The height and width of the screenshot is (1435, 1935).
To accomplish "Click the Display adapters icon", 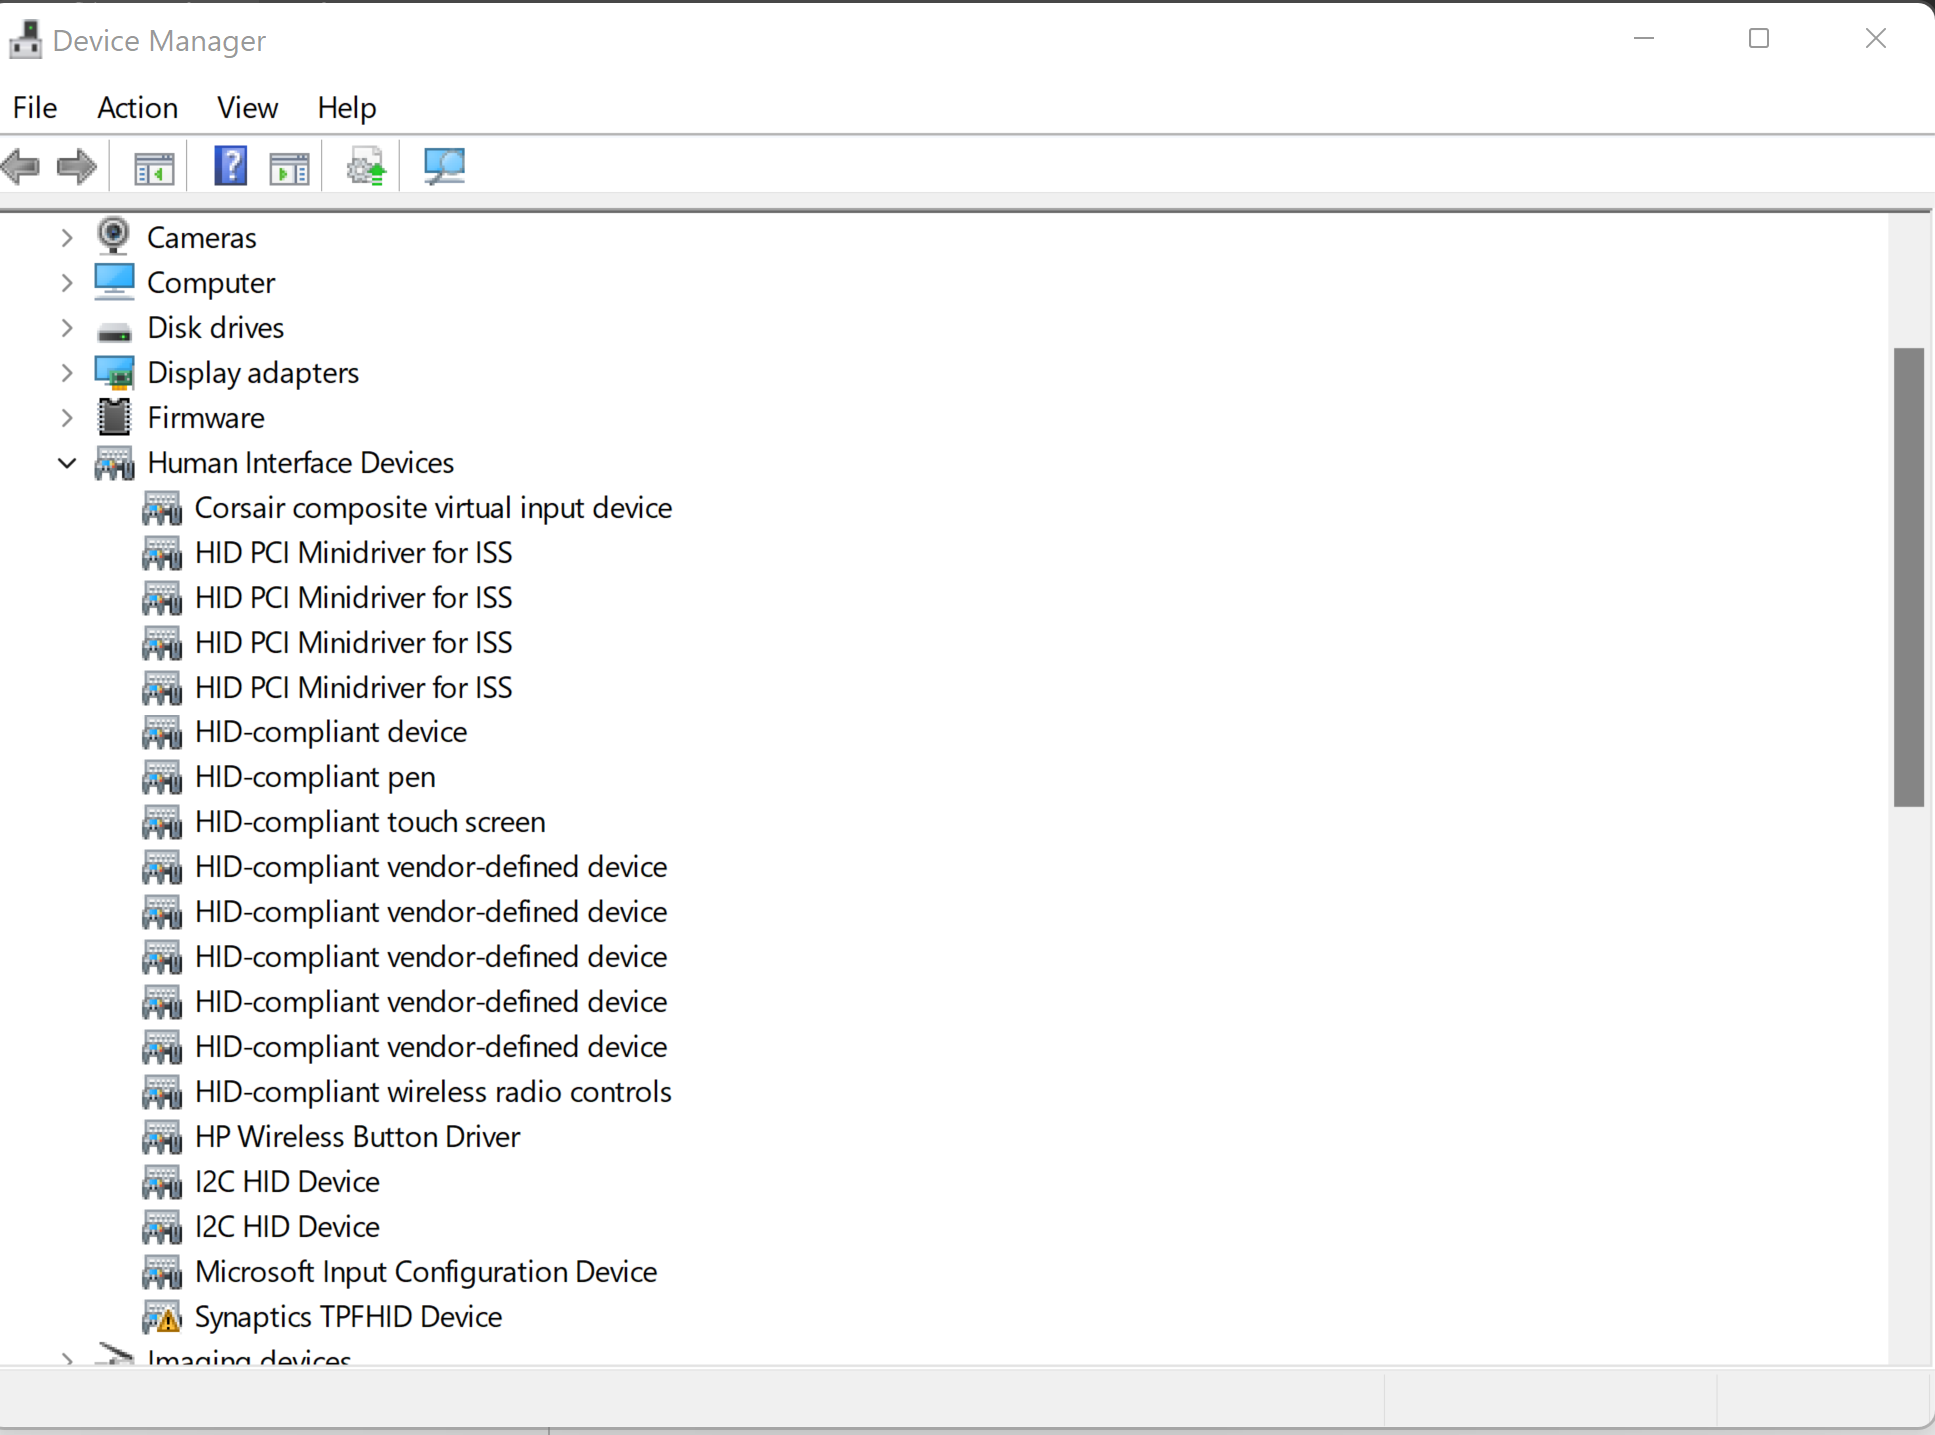I will tap(114, 373).
